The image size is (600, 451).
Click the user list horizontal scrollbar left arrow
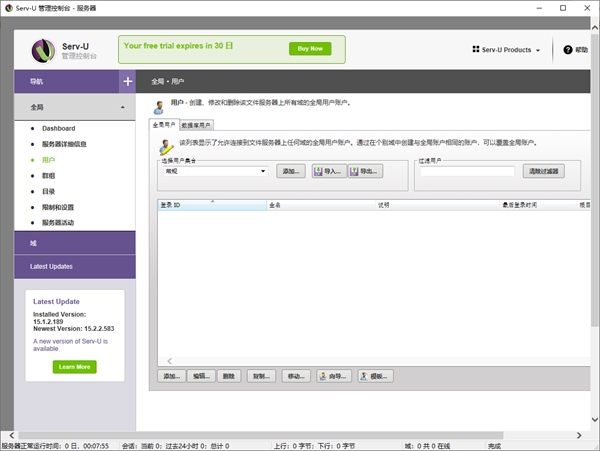click(x=169, y=360)
